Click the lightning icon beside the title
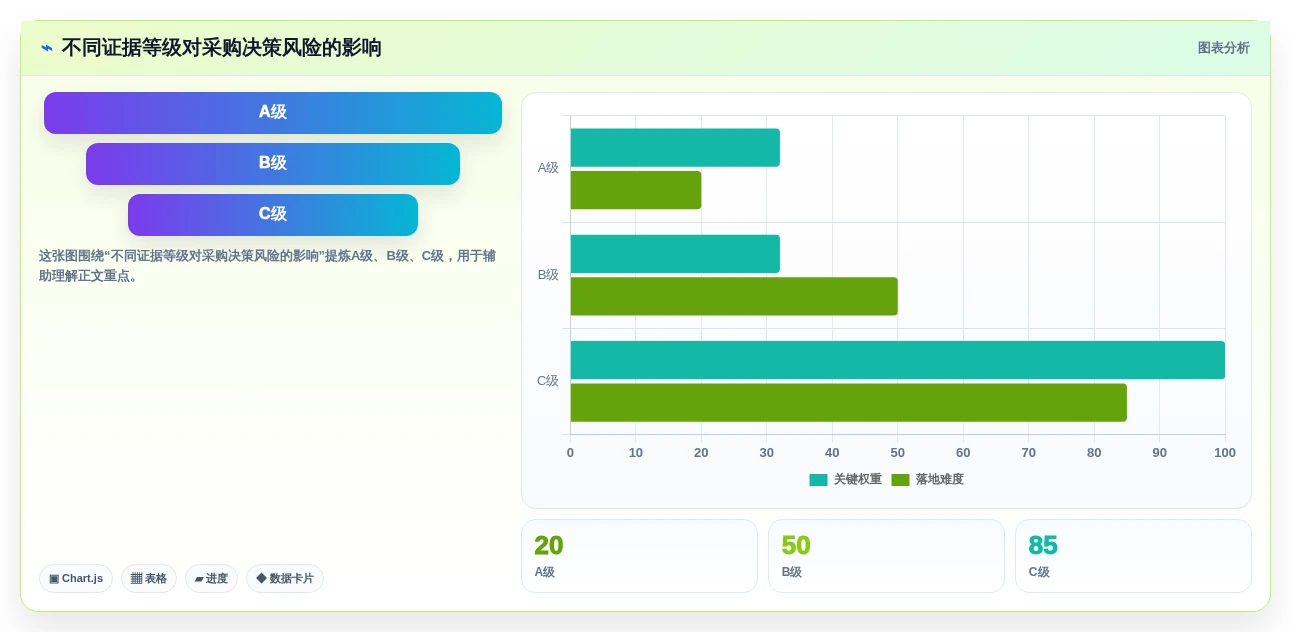 [47, 48]
